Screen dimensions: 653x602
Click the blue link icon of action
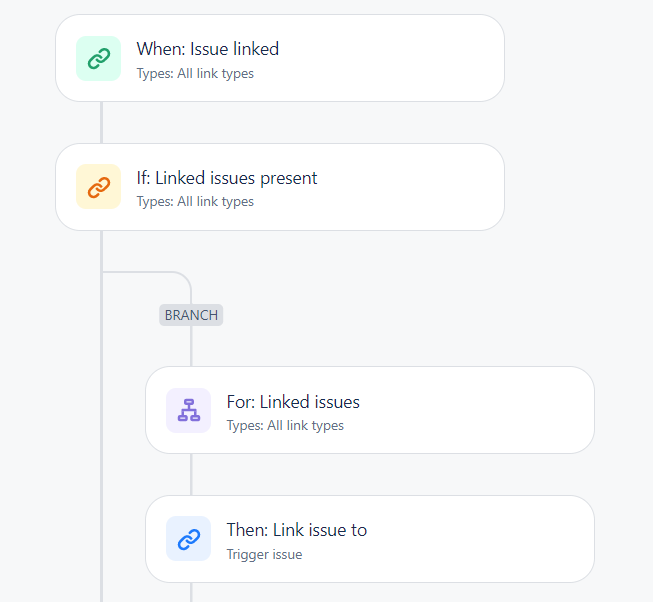coord(189,539)
